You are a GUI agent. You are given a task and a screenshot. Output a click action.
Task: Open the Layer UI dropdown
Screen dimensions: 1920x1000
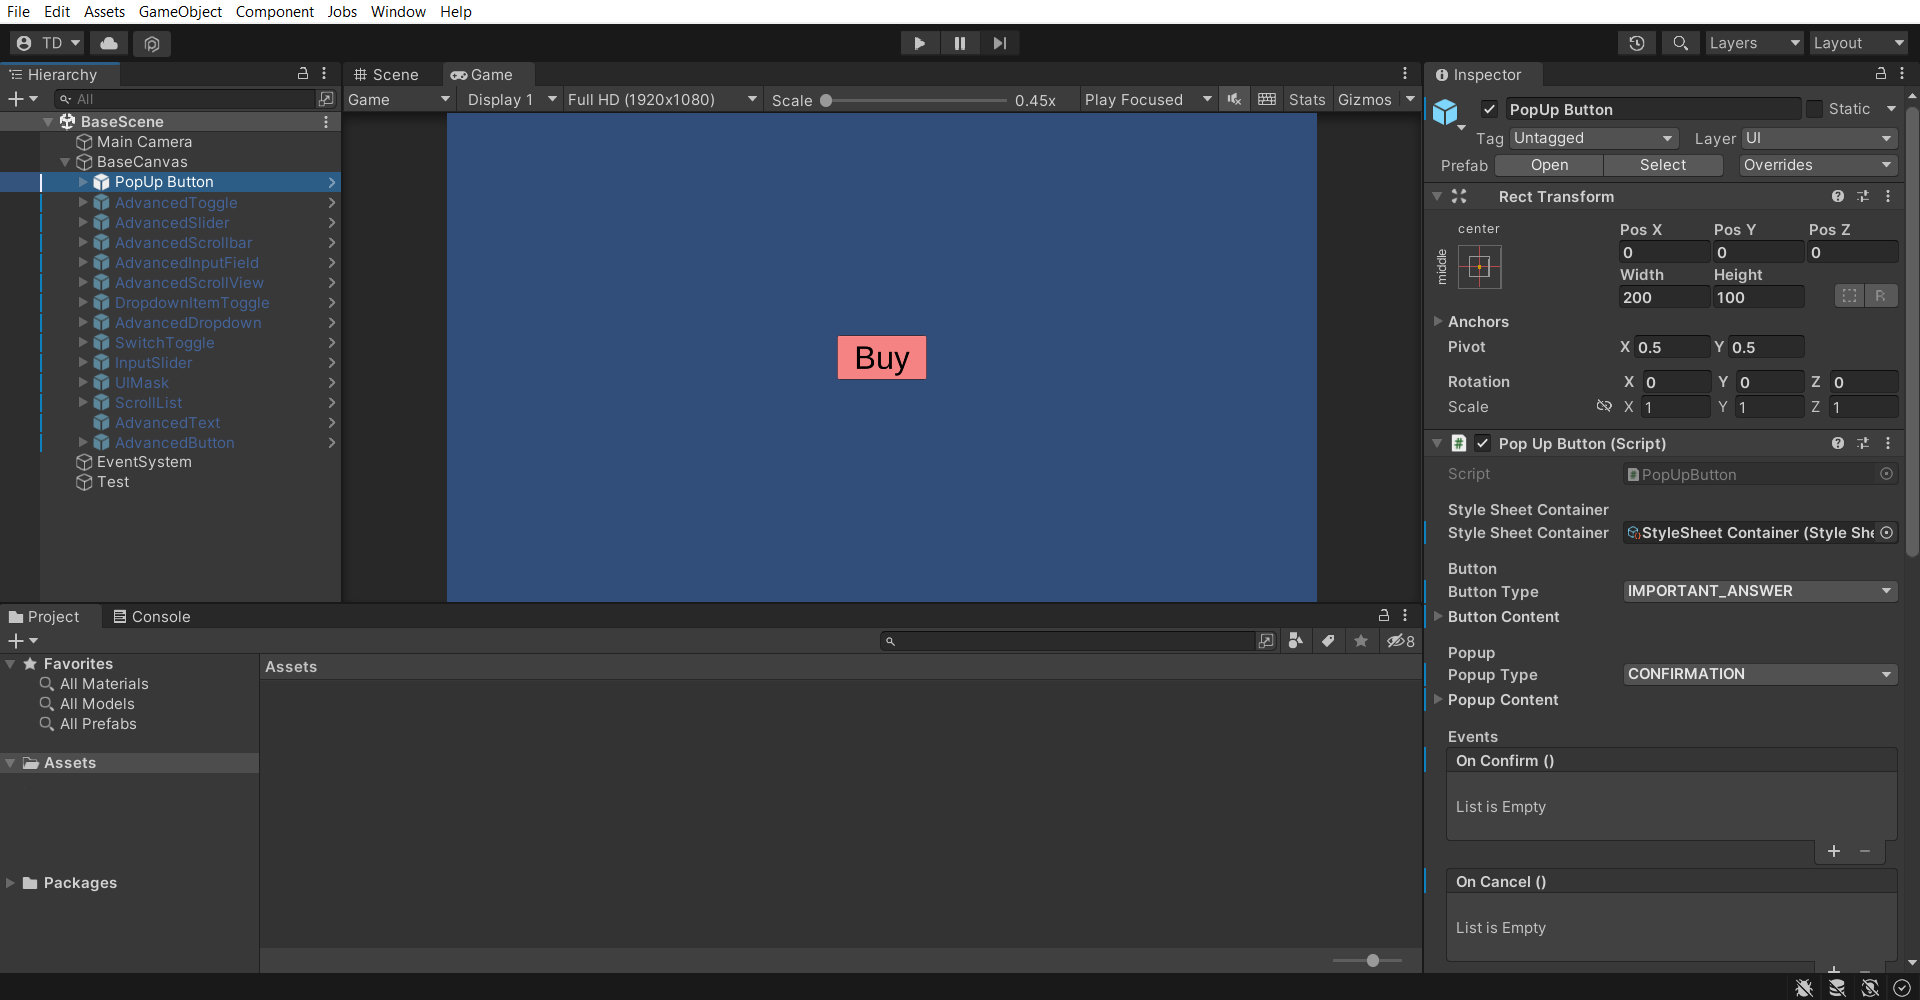1819,138
